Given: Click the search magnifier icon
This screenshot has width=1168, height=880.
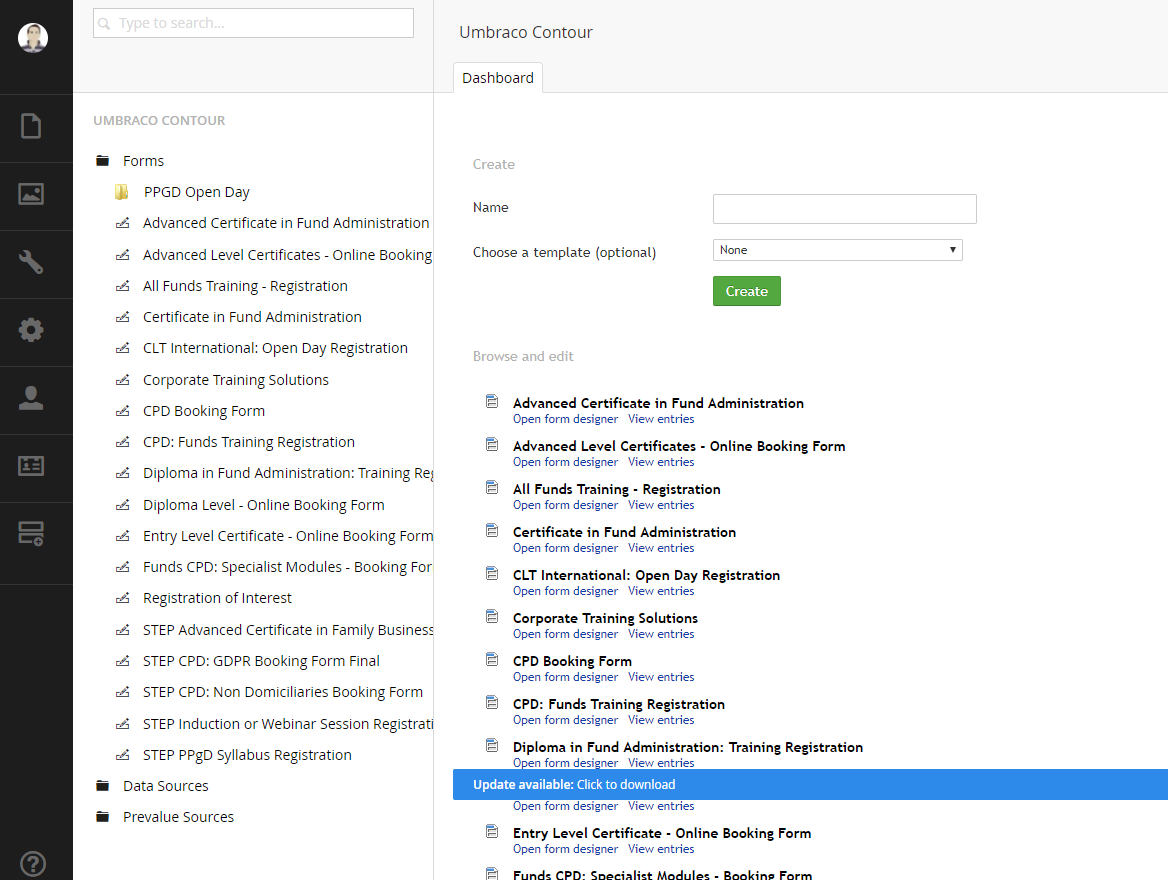Looking at the screenshot, I should (104, 24).
